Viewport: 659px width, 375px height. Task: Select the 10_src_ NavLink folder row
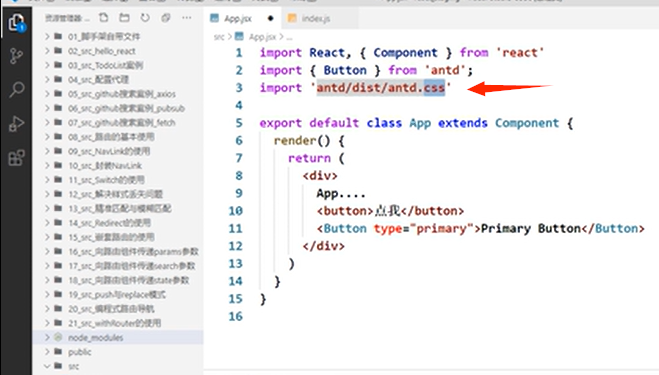118,165
